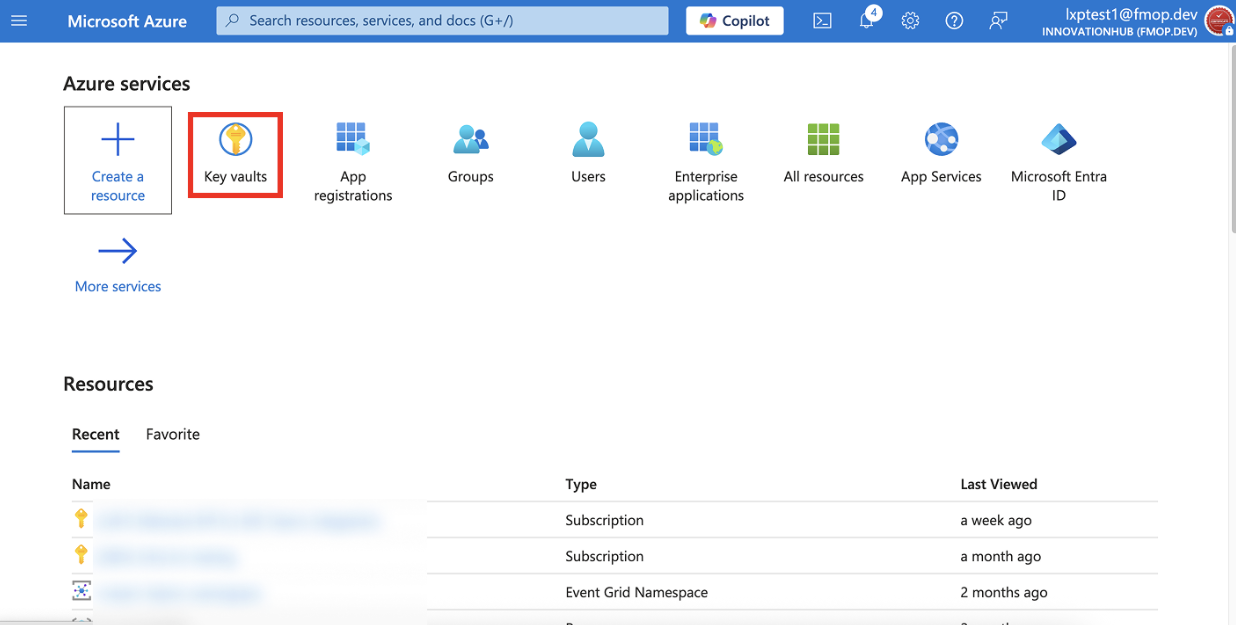Open Feedback icon in header
Image resolution: width=1236 pixels, height=644 pixels.
click(x=998, y=21)
